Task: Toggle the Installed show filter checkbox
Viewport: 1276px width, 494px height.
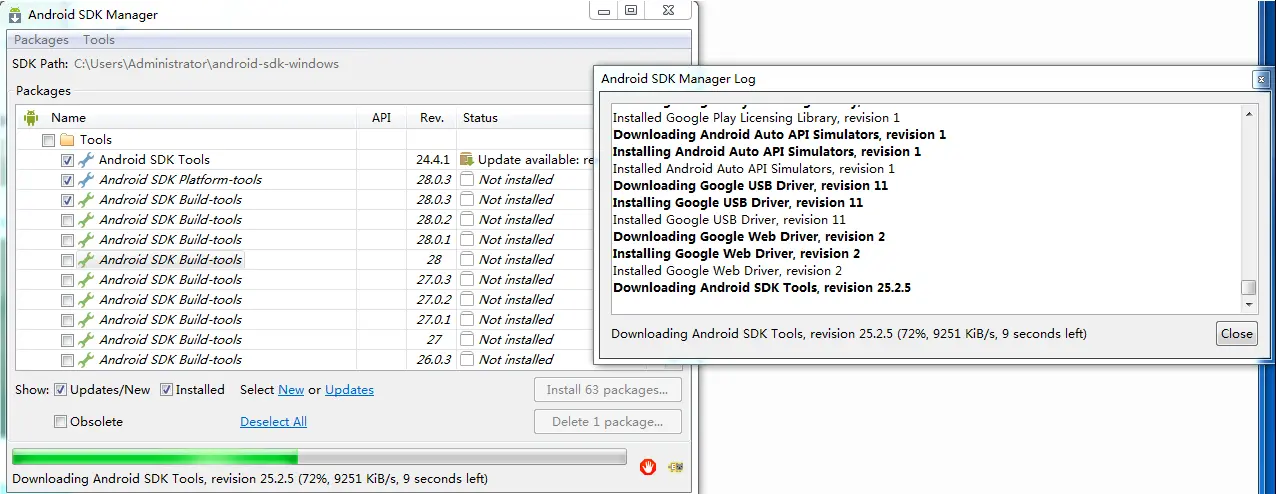Action: (x=167, y=390)
